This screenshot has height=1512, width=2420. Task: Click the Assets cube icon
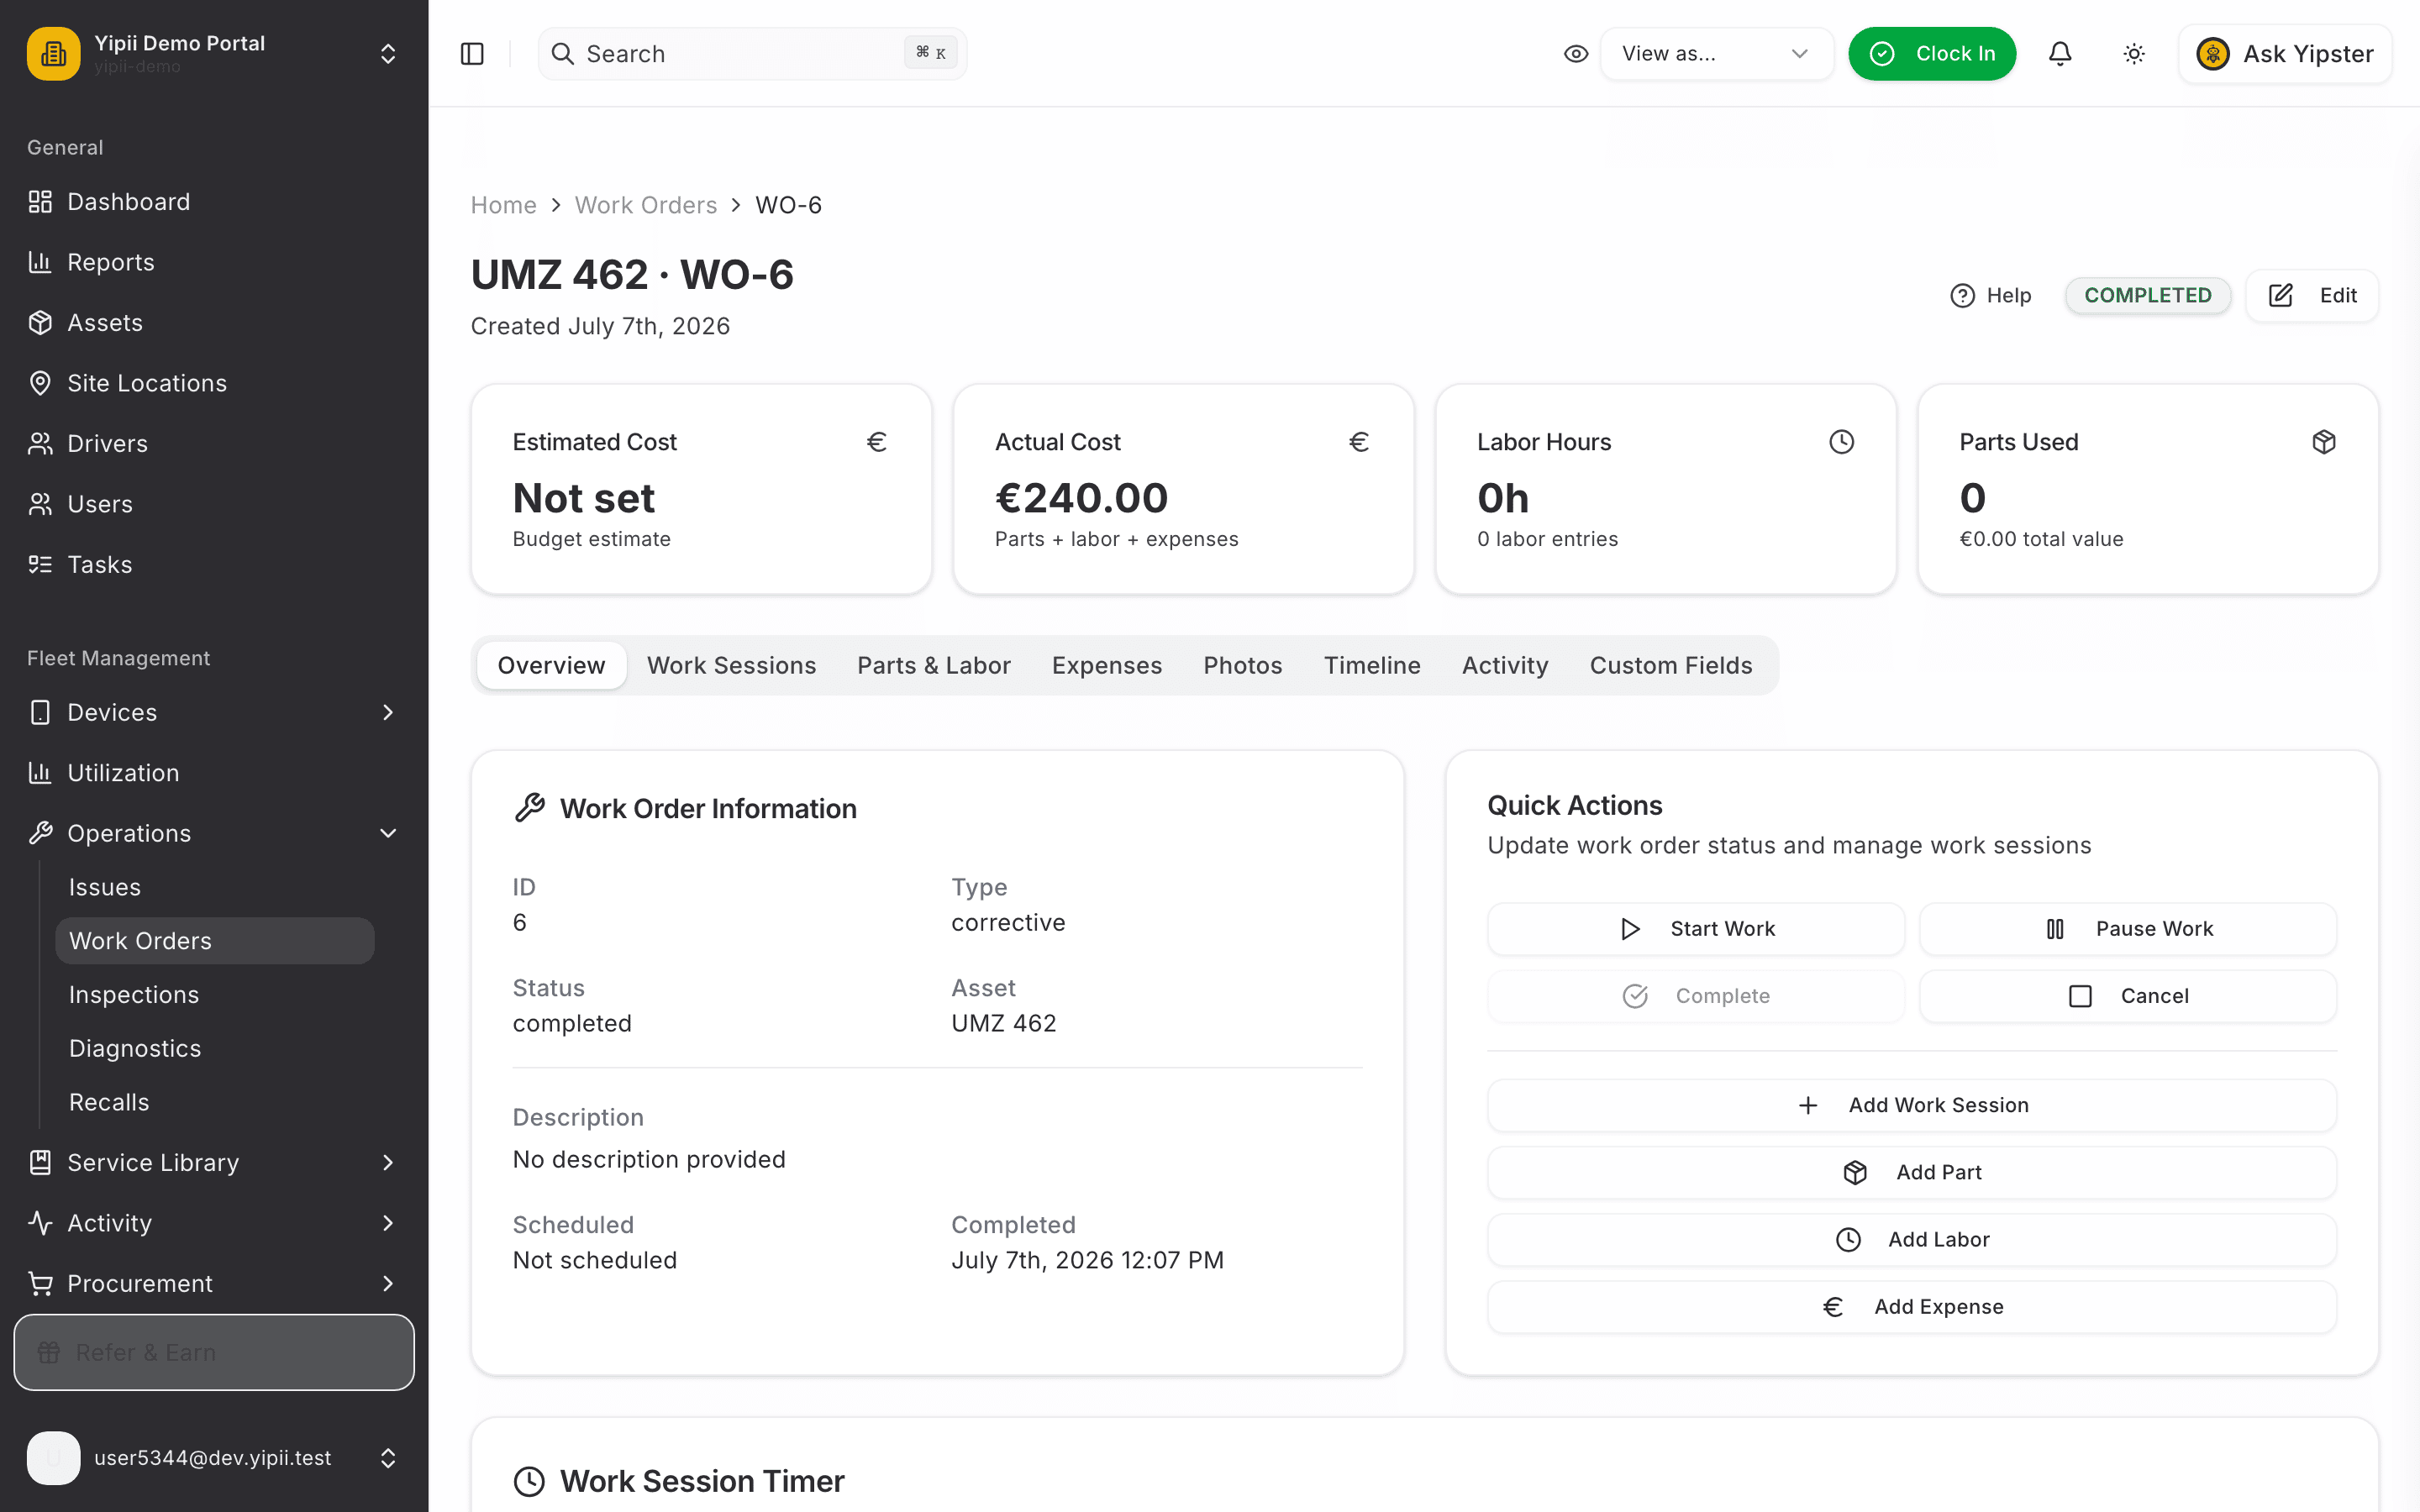[x=40, y=323]
